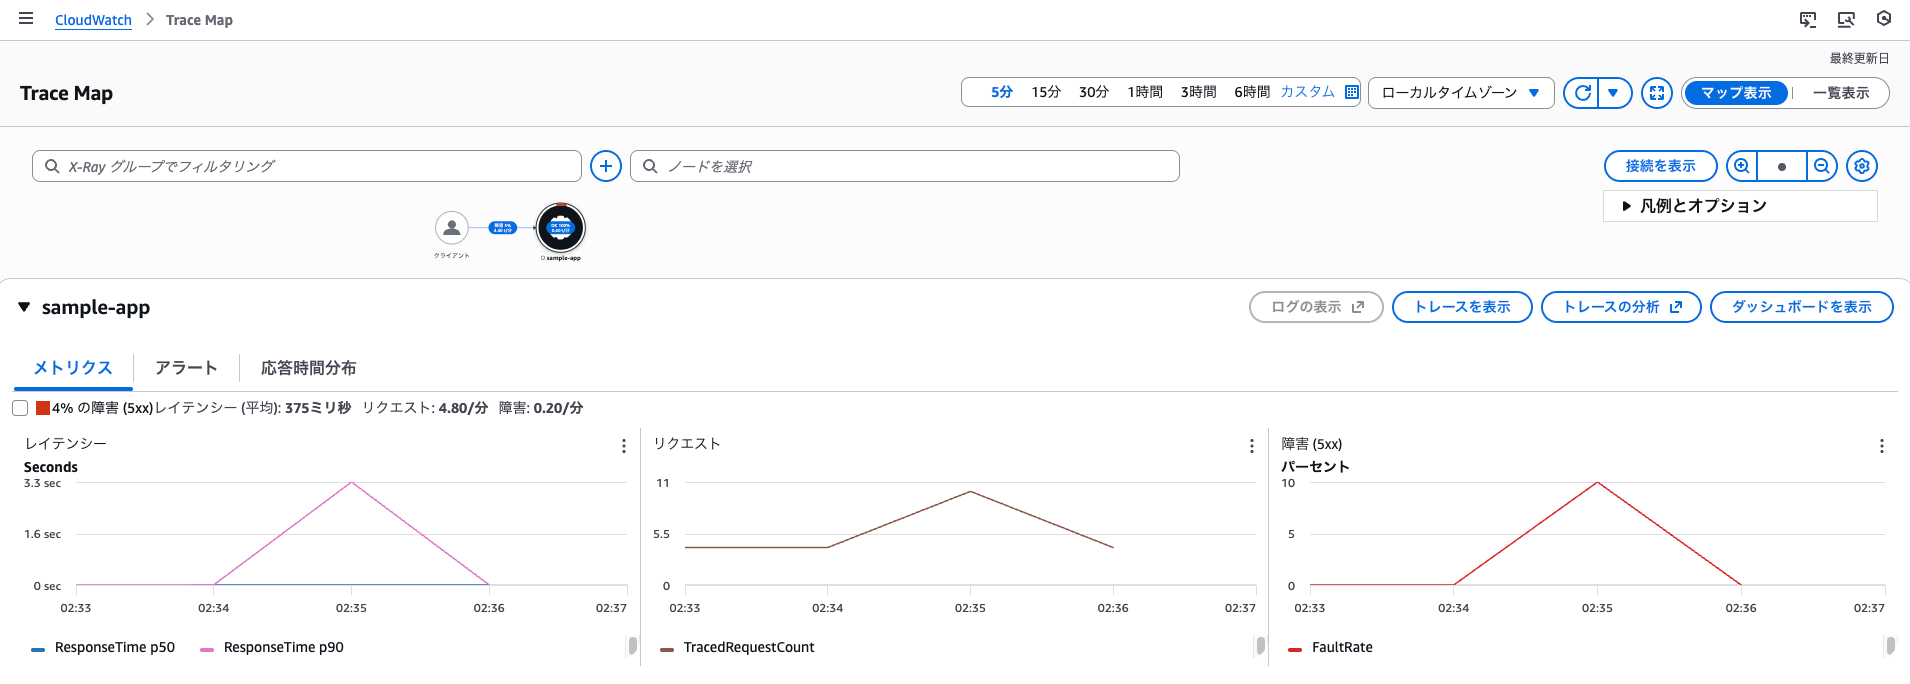Toggle the 5xx fault checkbox
Image resolution: width=1910 pixels, height=684 pixels.
[x=20, y=408]
